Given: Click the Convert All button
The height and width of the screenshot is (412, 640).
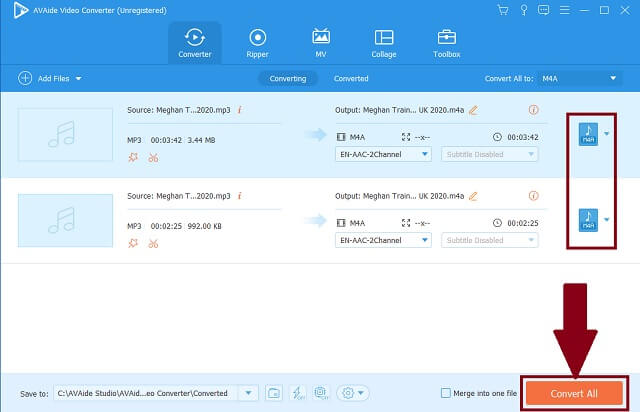Looking at the screenshot, I should pyautogui.click(x=574, y=393).
